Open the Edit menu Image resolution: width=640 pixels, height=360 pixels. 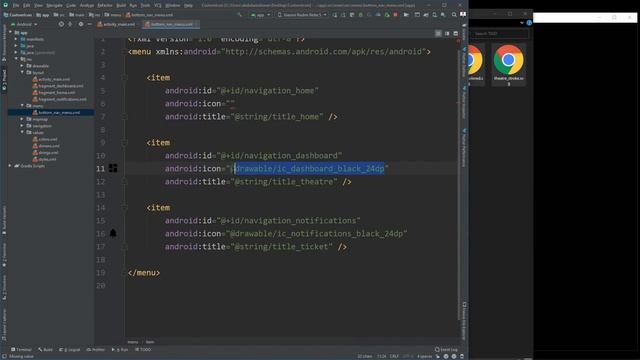pyautogui.click(x=27, y=5)
